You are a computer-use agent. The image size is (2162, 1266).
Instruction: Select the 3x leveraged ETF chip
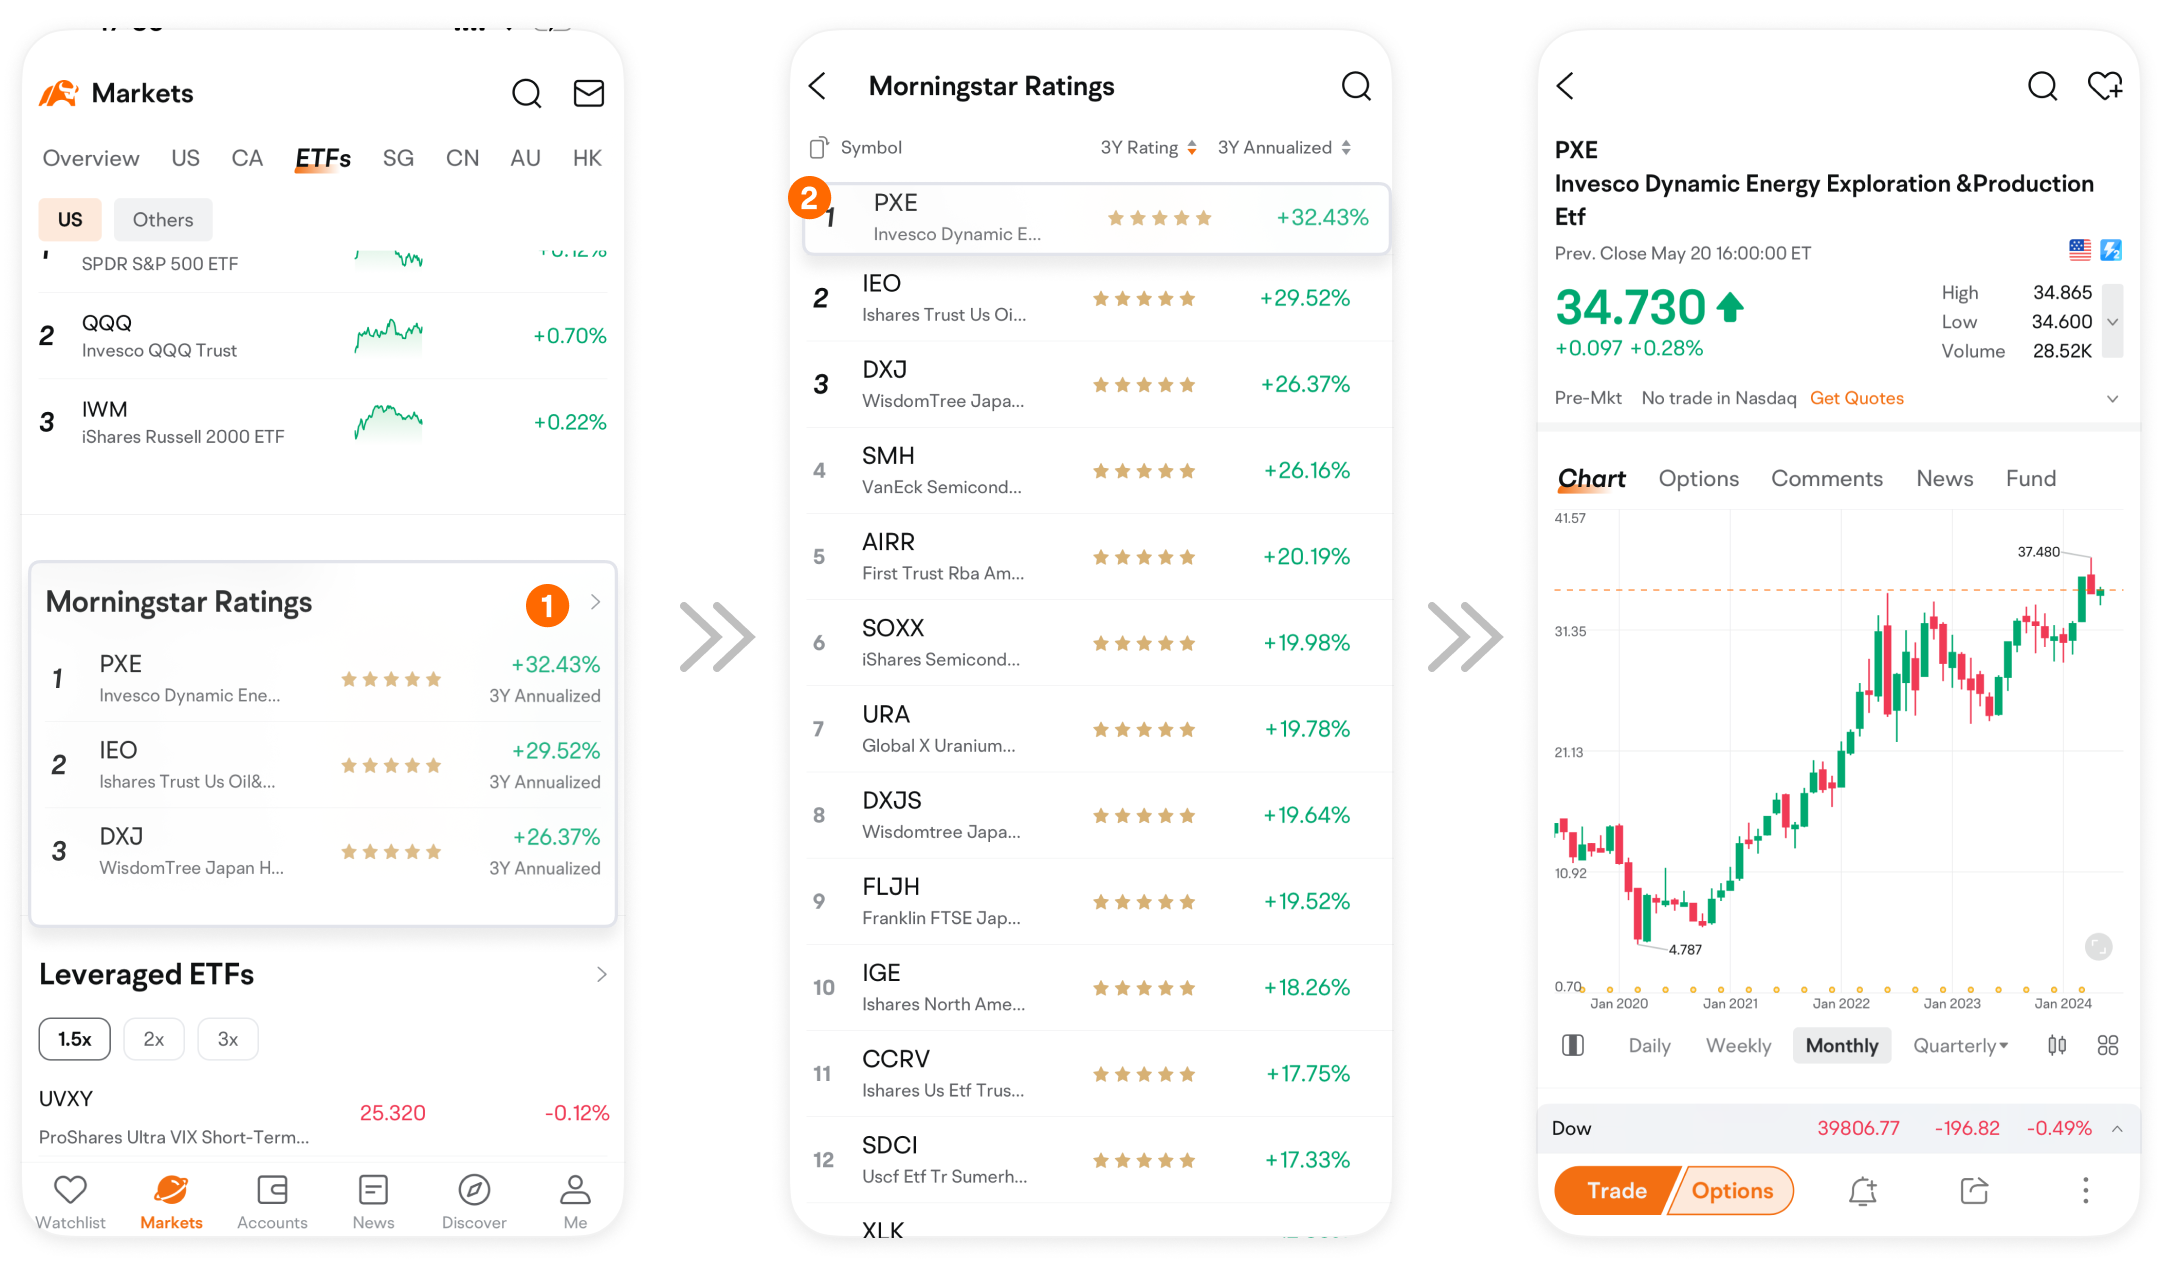(x=228, y=1039)
